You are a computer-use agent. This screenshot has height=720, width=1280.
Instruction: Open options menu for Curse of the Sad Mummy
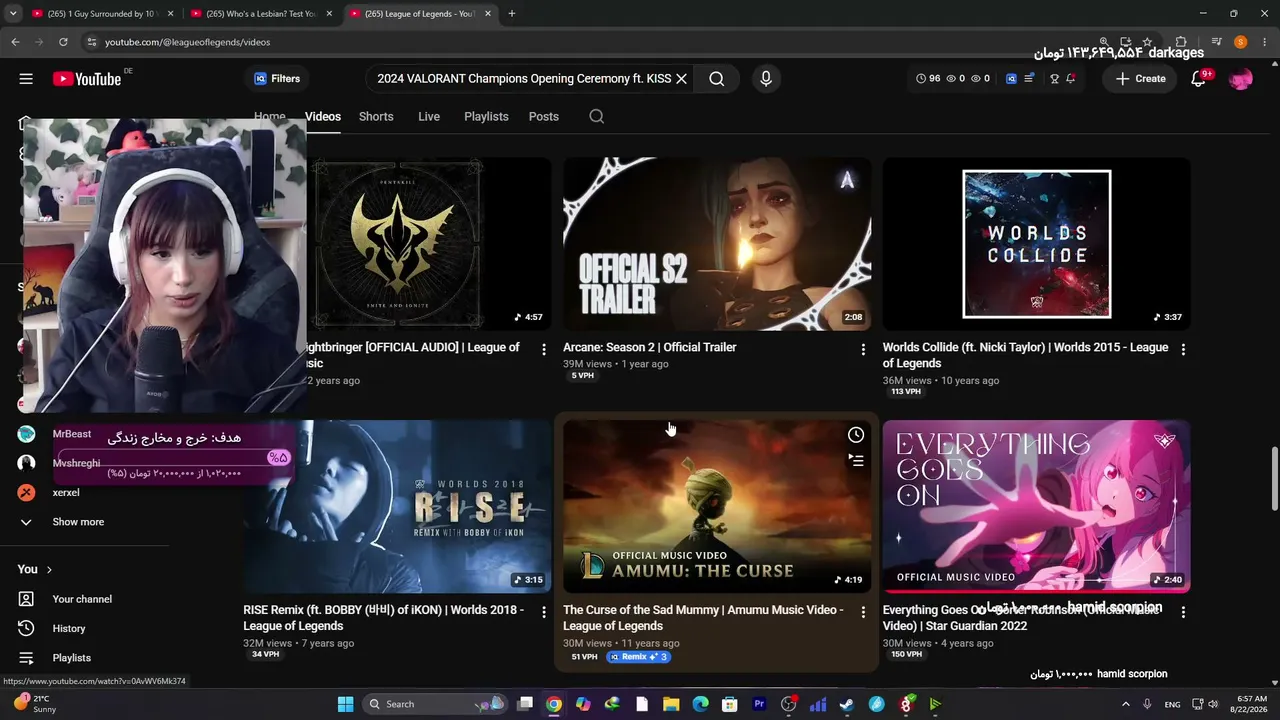(863, 612)
